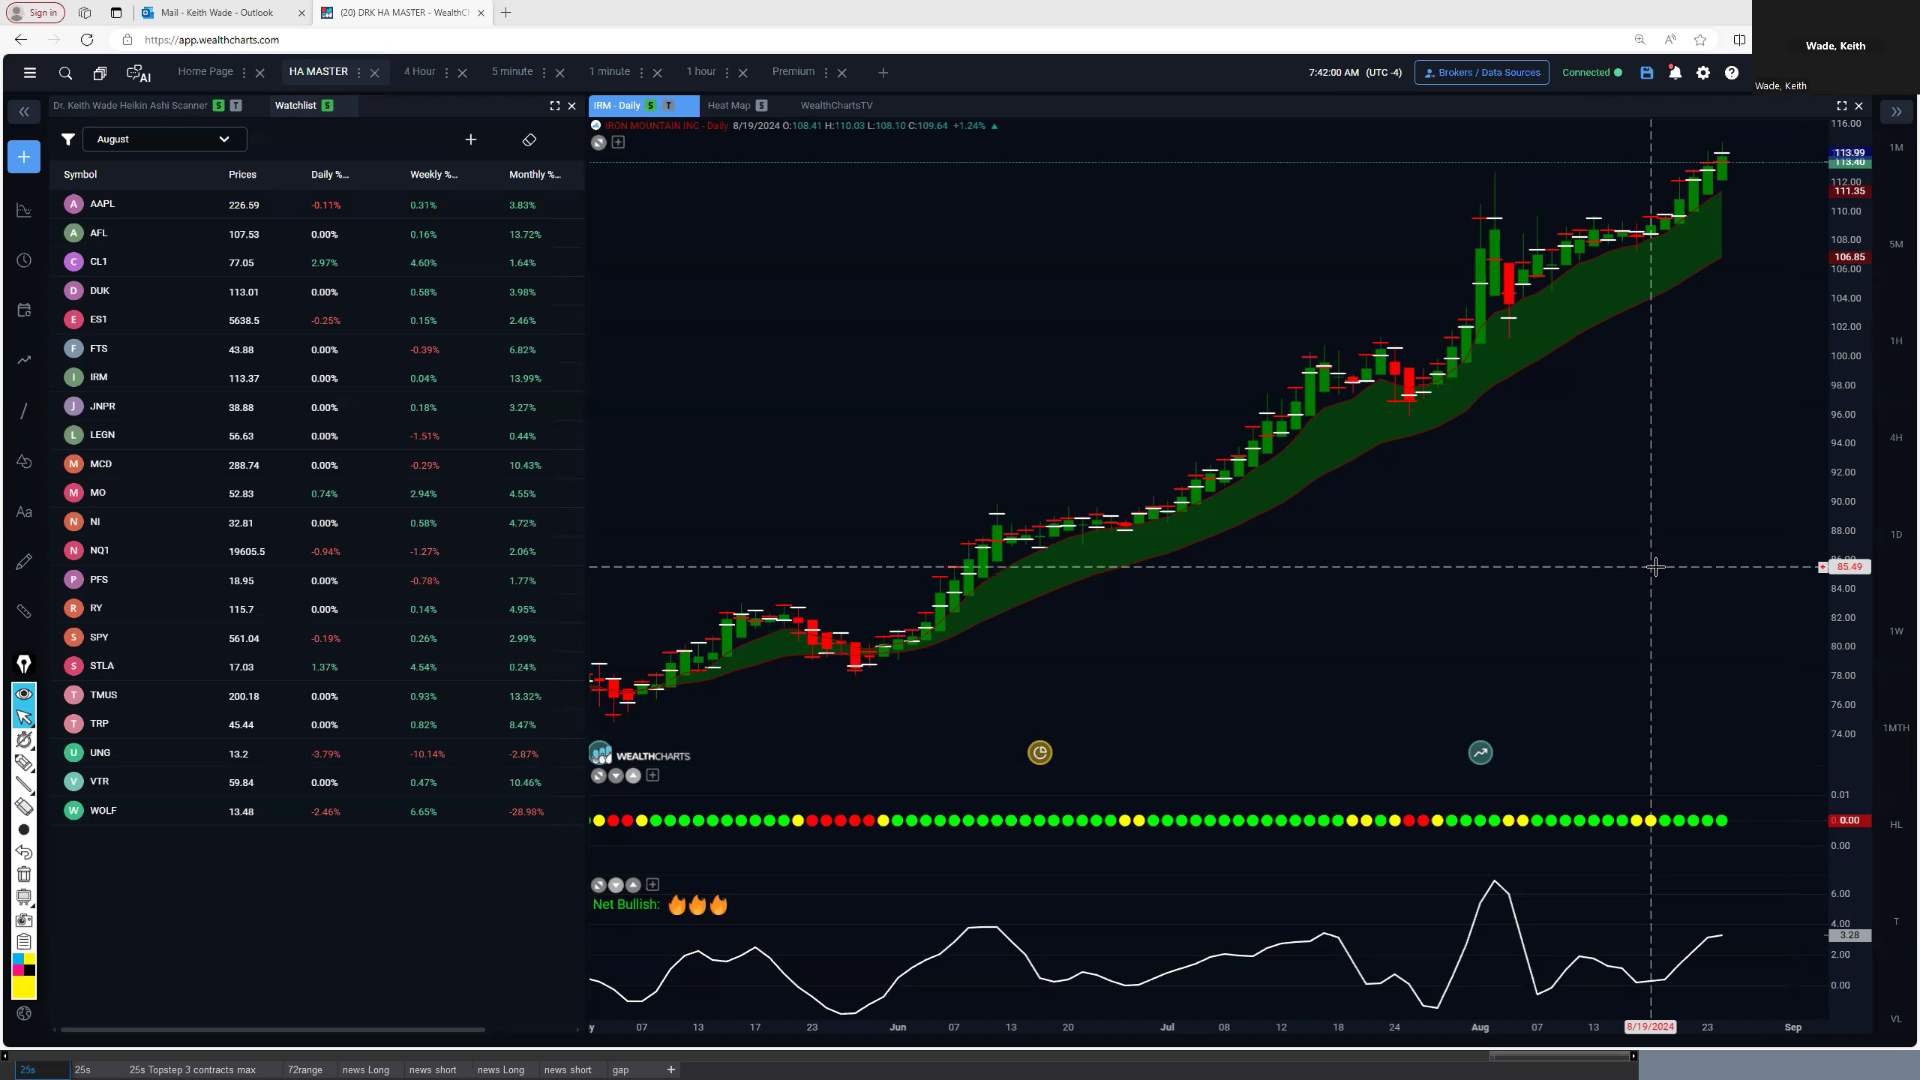1920x1080 pixels.
Task: Click the Aa text tool in sidebar
Action: click(x=24, y=512)
